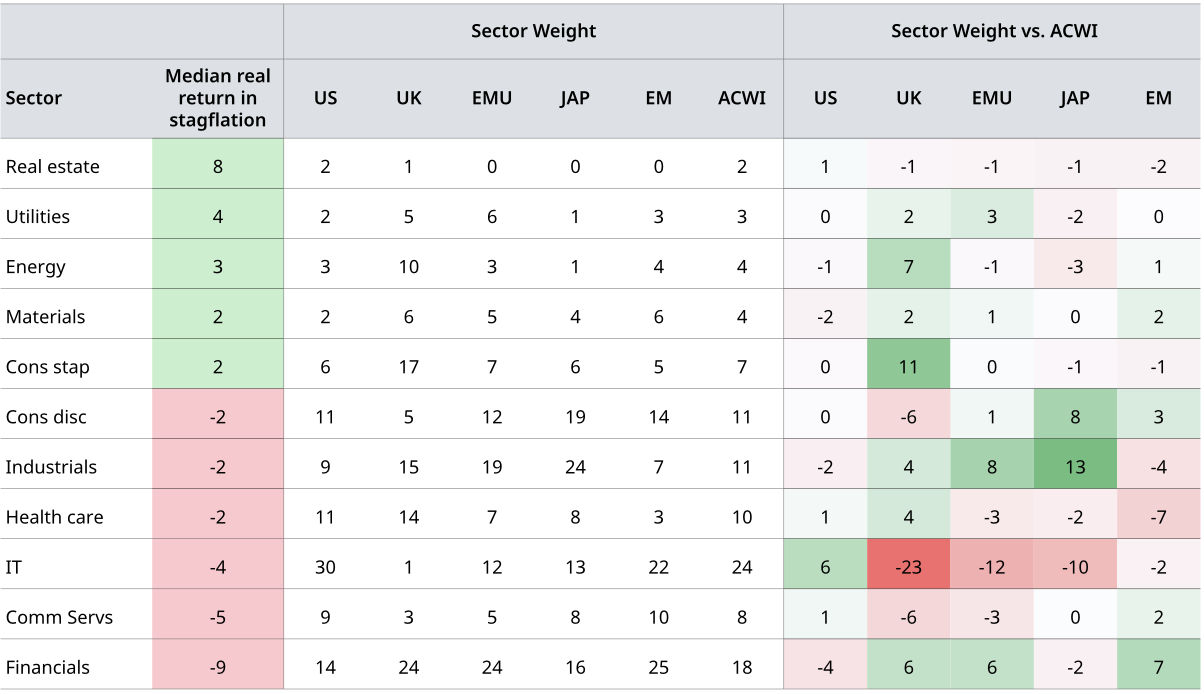1204x694 pixels.
Task: Select the Cons disc row label
Action: (x=46, y=417)
